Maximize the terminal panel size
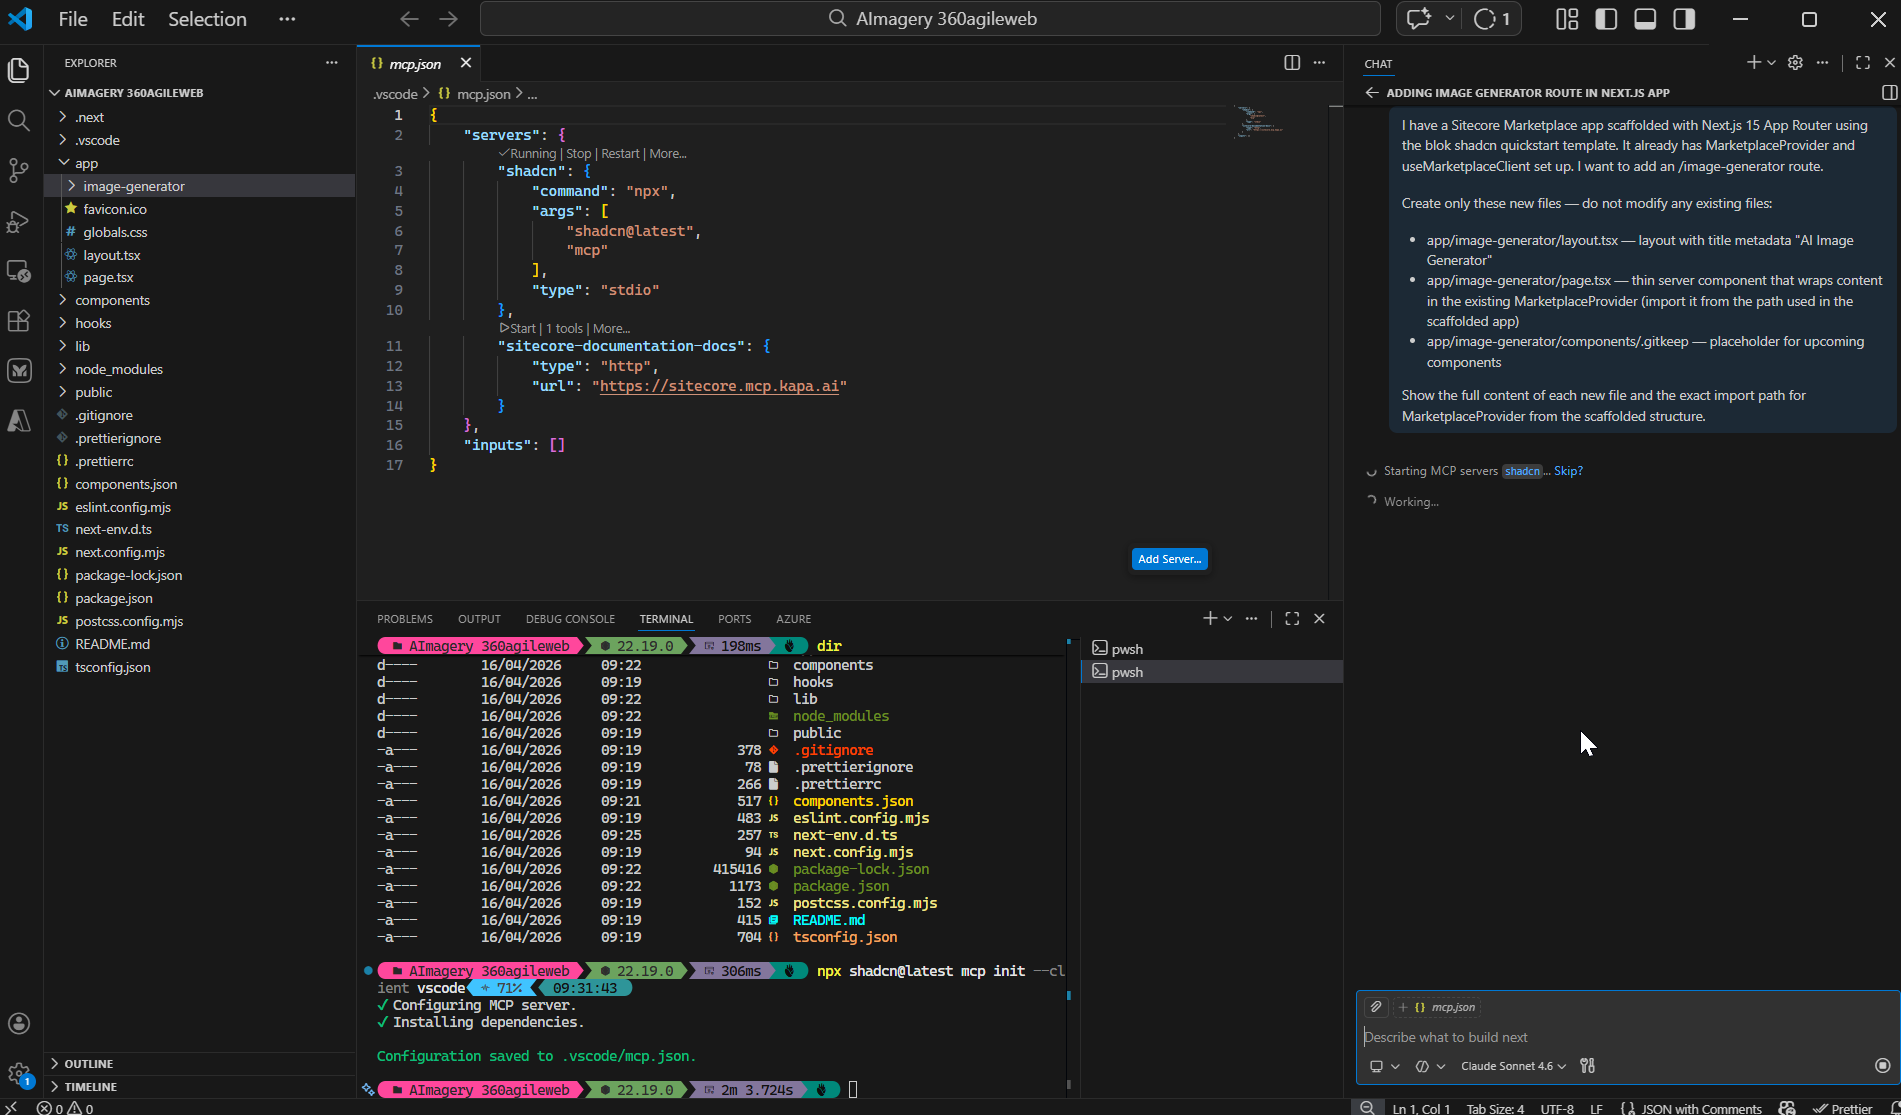The image size is (1901, 1115). pyautogui.click(x=1292, y=619)
